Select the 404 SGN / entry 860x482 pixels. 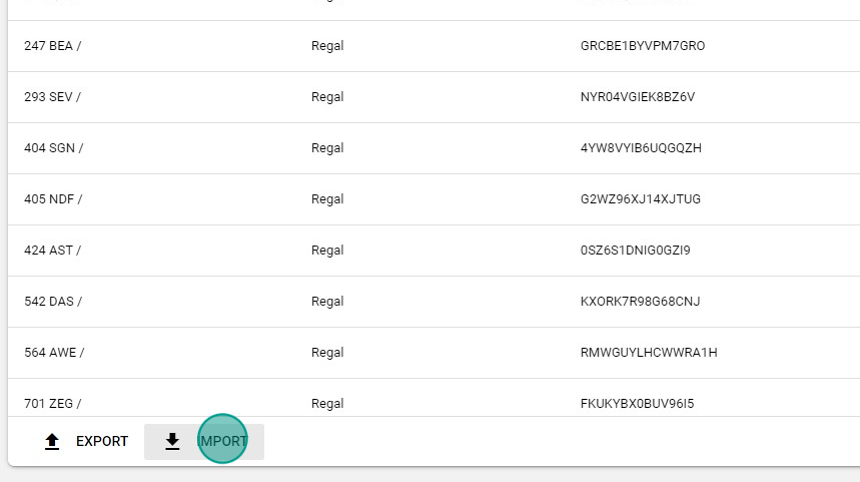(x=434, y=148)
